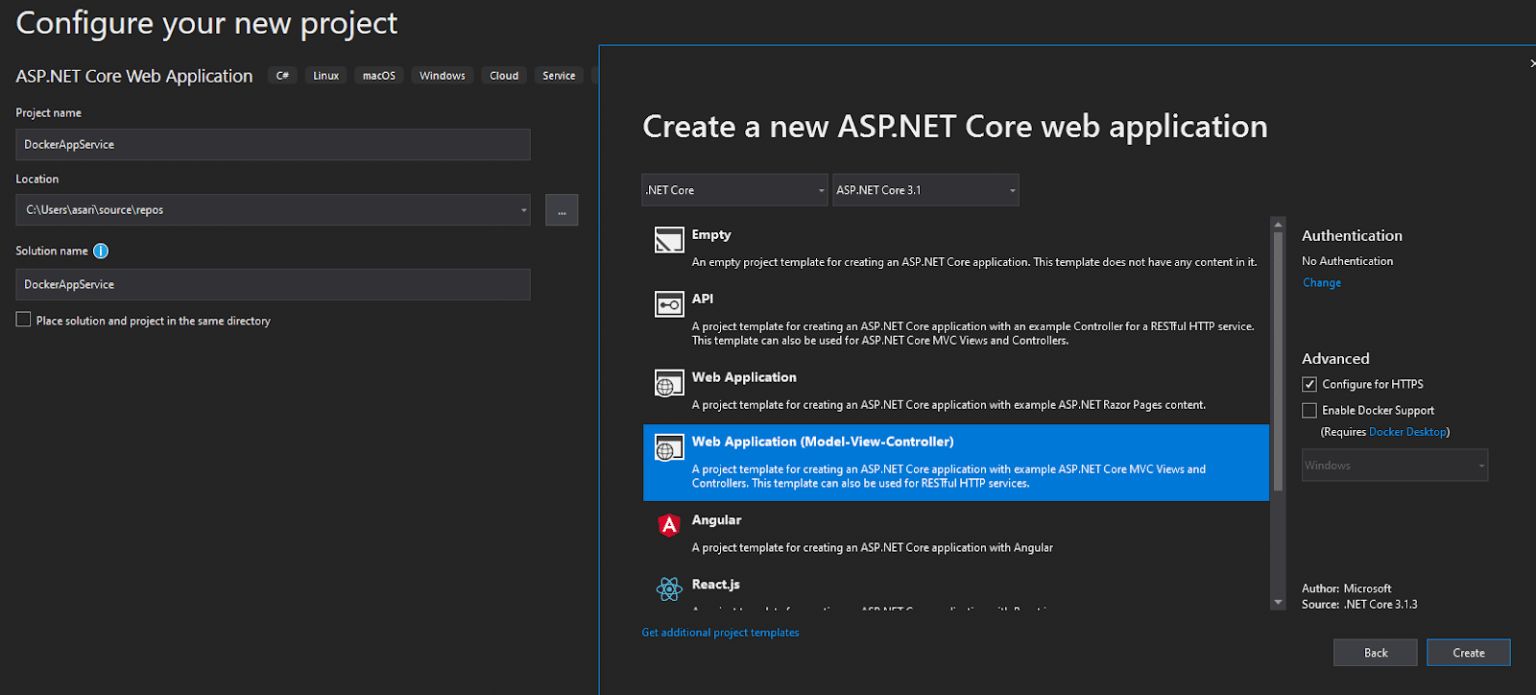
Task: Click the Solution name info icon
Action: (x=101, y=251)
